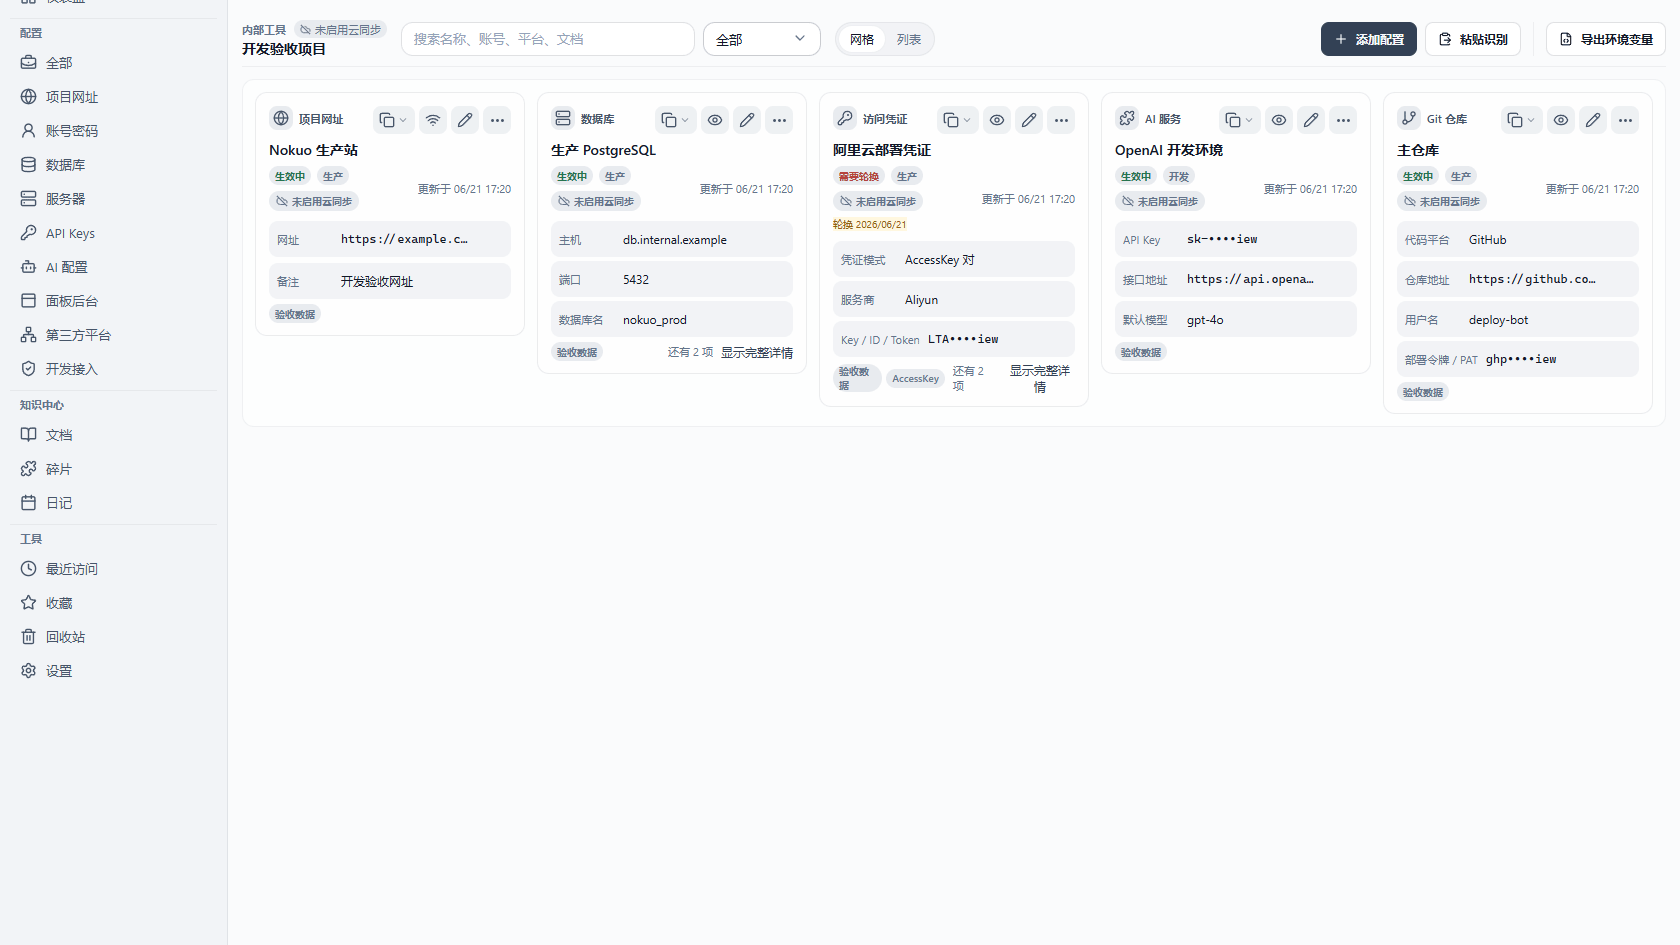The width and height of the screenshot is (1680, 945).
Task: Toggle eye visibility on 阿里云部署凭证 card
Action: (997, 120)
